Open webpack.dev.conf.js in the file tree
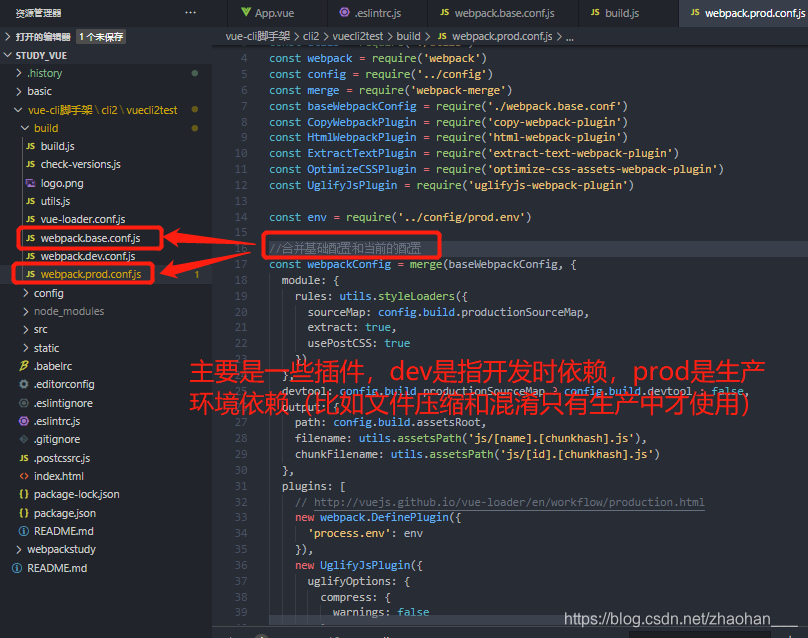The width and height of the screenshot is (808, 638). point(88,256)
